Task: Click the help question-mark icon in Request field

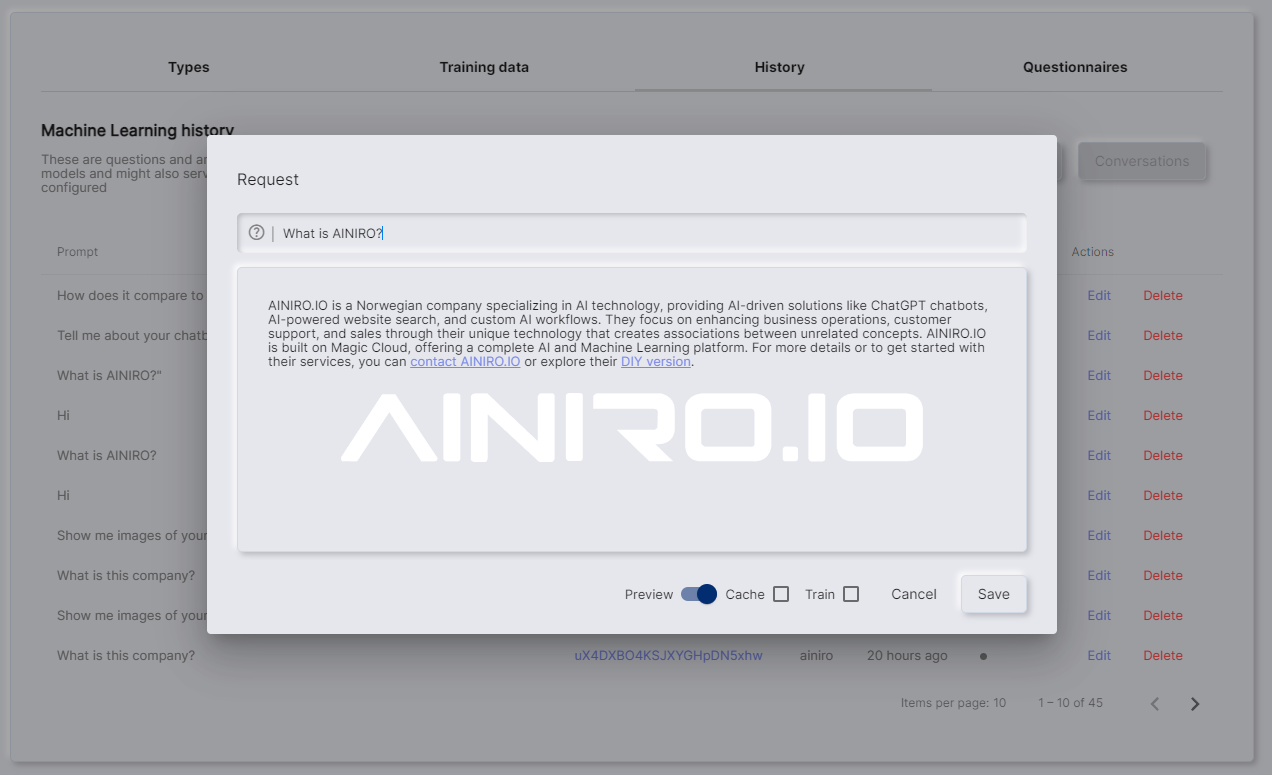Action: pos(256,233)
